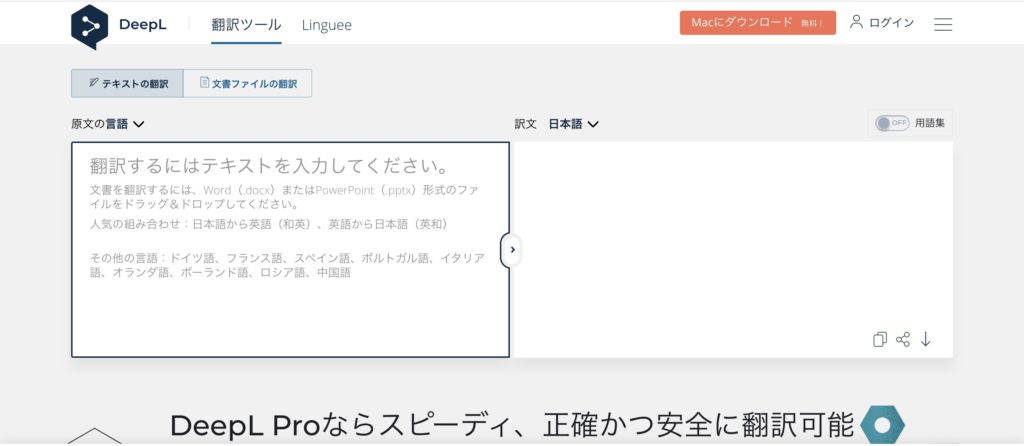Click the Macにダウンロード button
Screen dimensions: 1024x446
(758, 23)
